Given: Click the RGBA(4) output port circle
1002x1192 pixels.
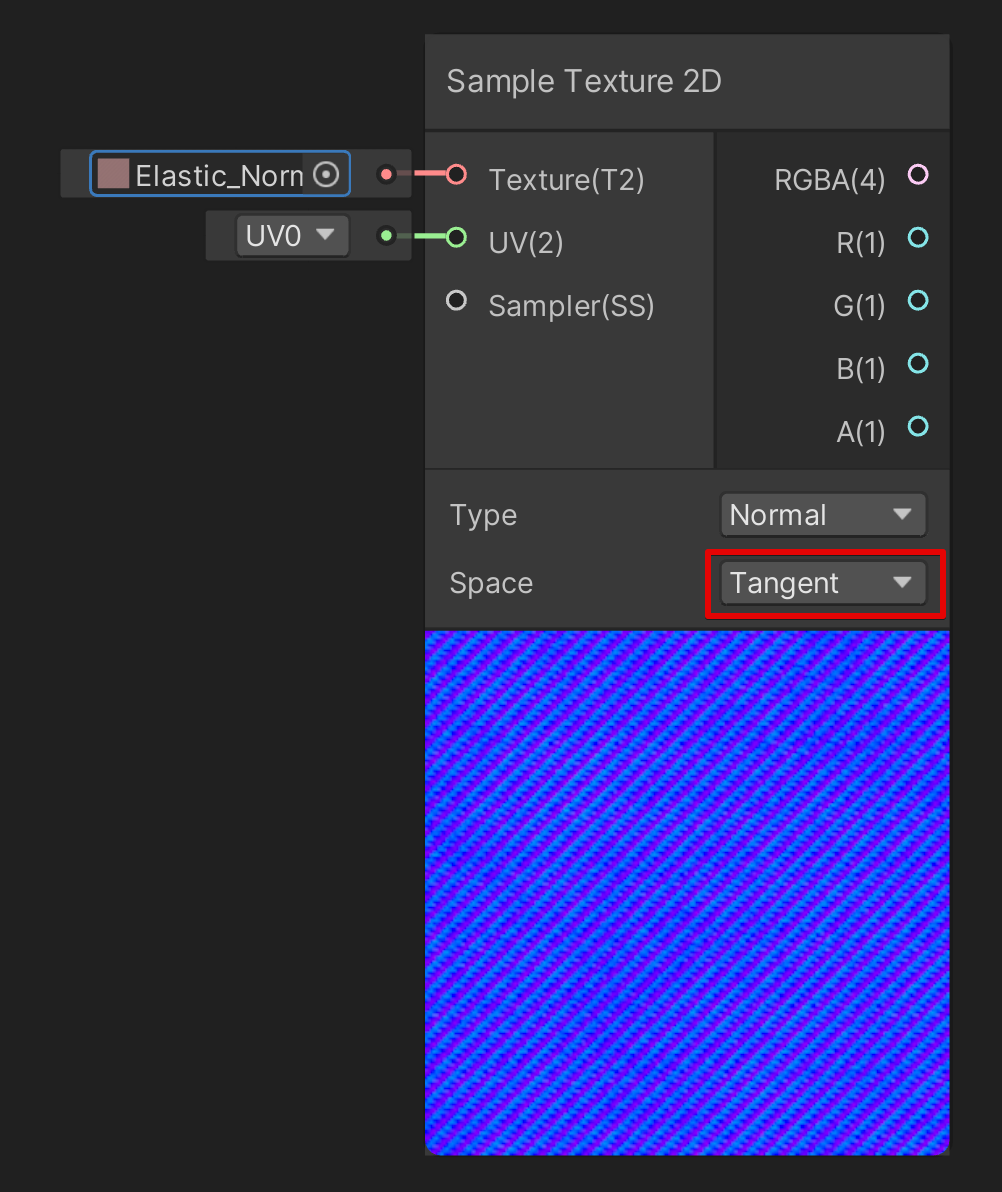Looking at the screenshot, I should 918,174.
